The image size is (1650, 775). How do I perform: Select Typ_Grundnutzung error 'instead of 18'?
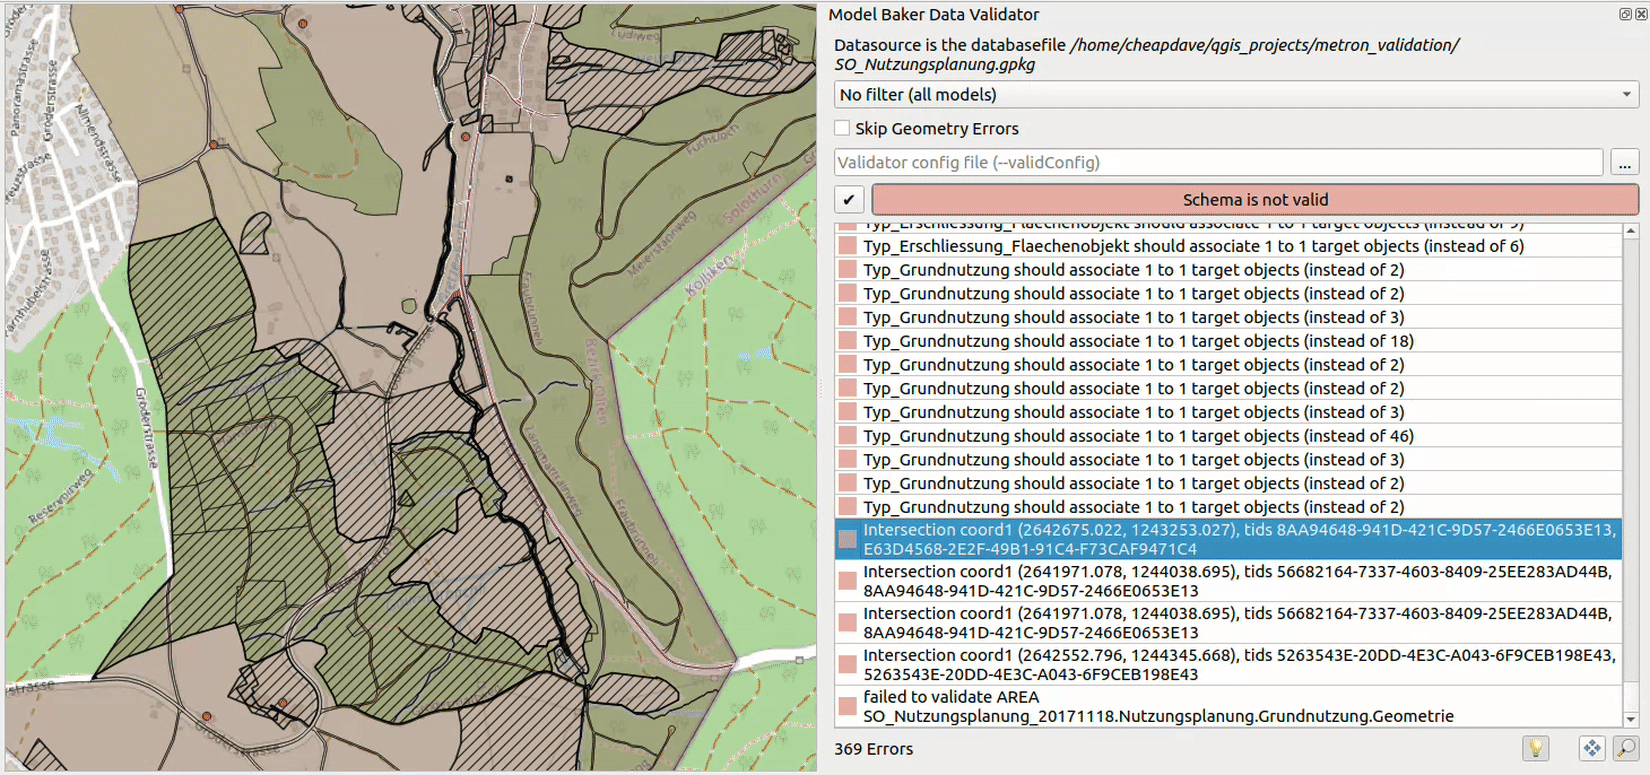(x=1138, y=341)
